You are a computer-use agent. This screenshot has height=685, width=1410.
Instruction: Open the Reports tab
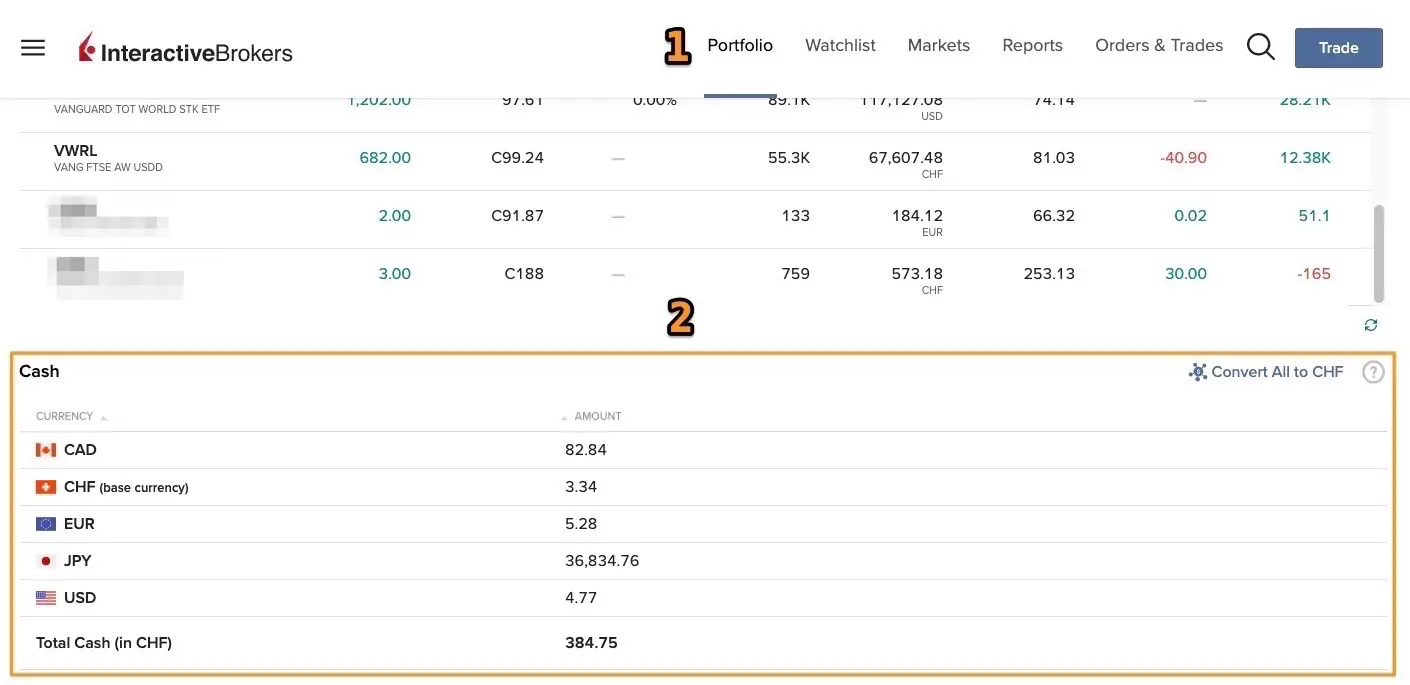click(x=1032, y=46)
